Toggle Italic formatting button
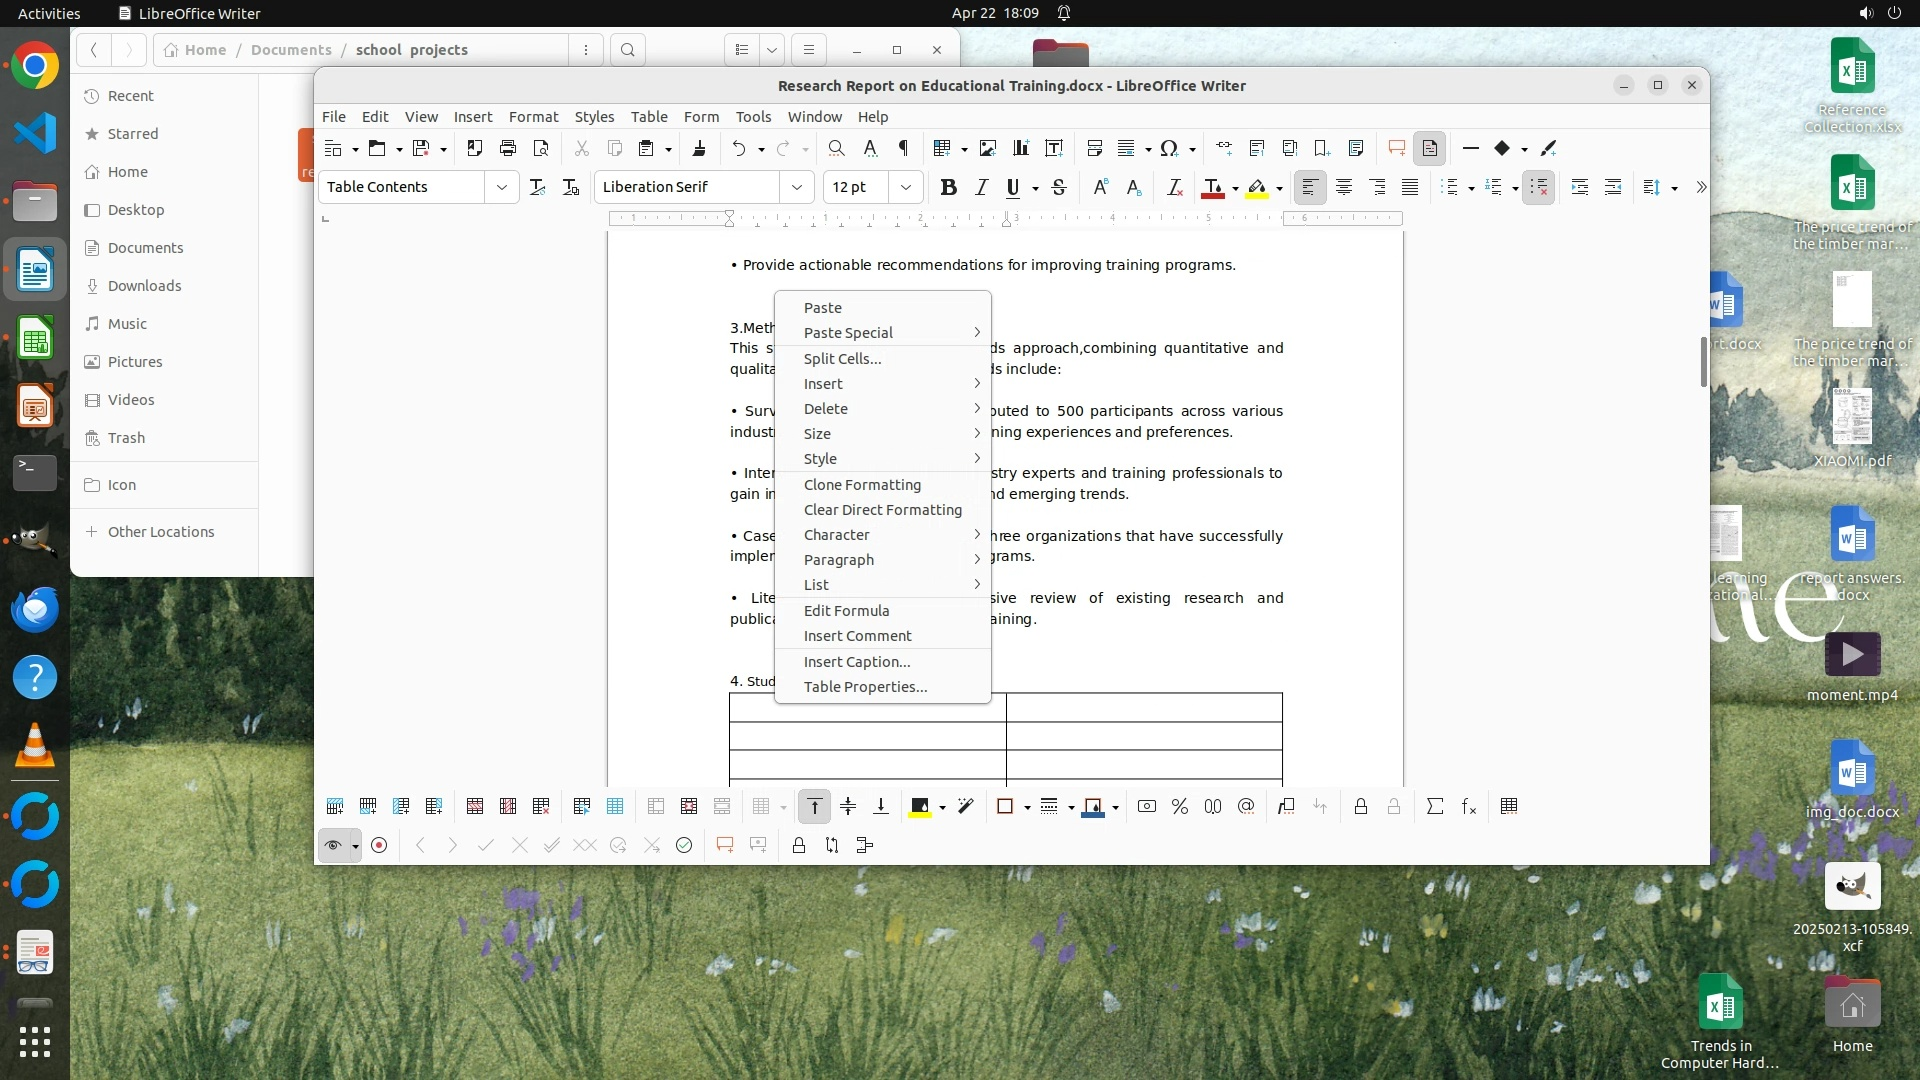The image size is (1920, 1080). pos(981,187)
